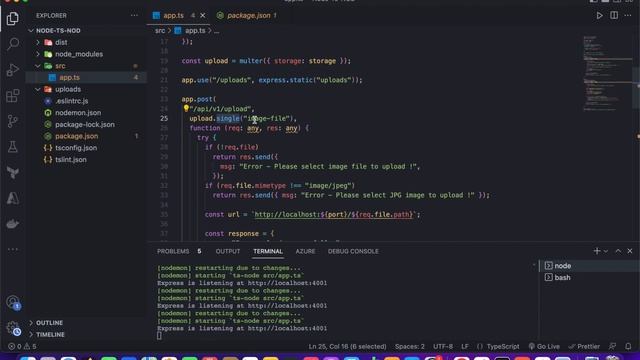Open the AZURE panel tab

pos(305,251)
